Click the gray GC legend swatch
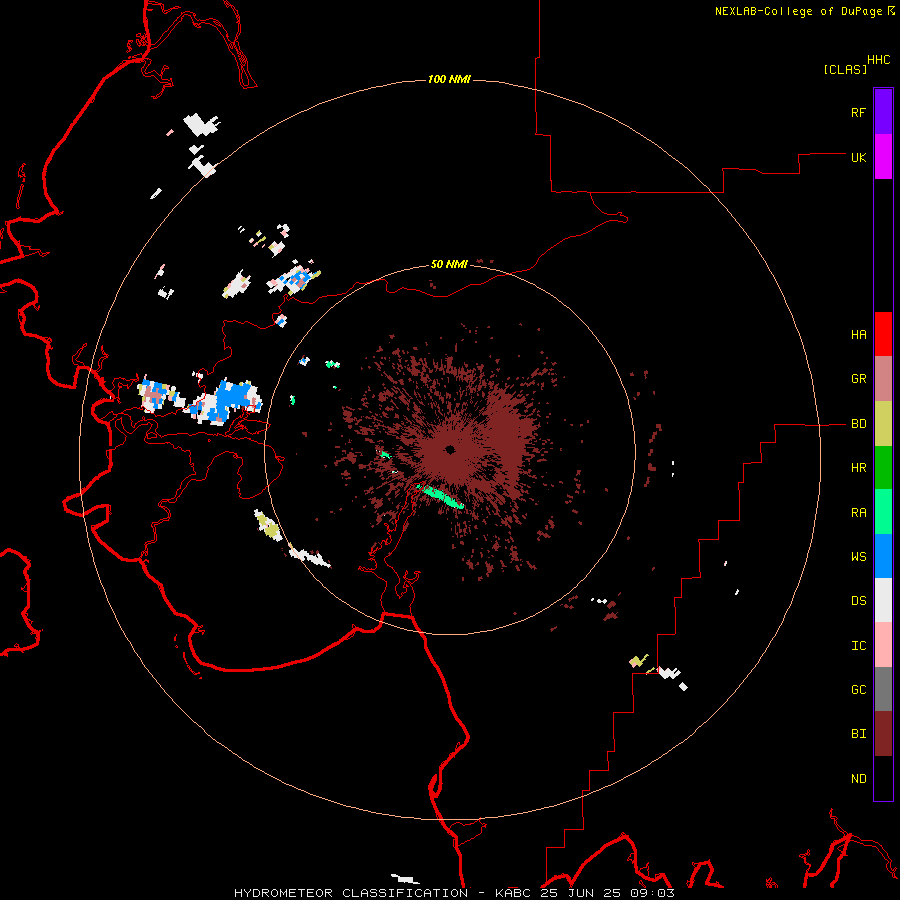 click(883, 689)
